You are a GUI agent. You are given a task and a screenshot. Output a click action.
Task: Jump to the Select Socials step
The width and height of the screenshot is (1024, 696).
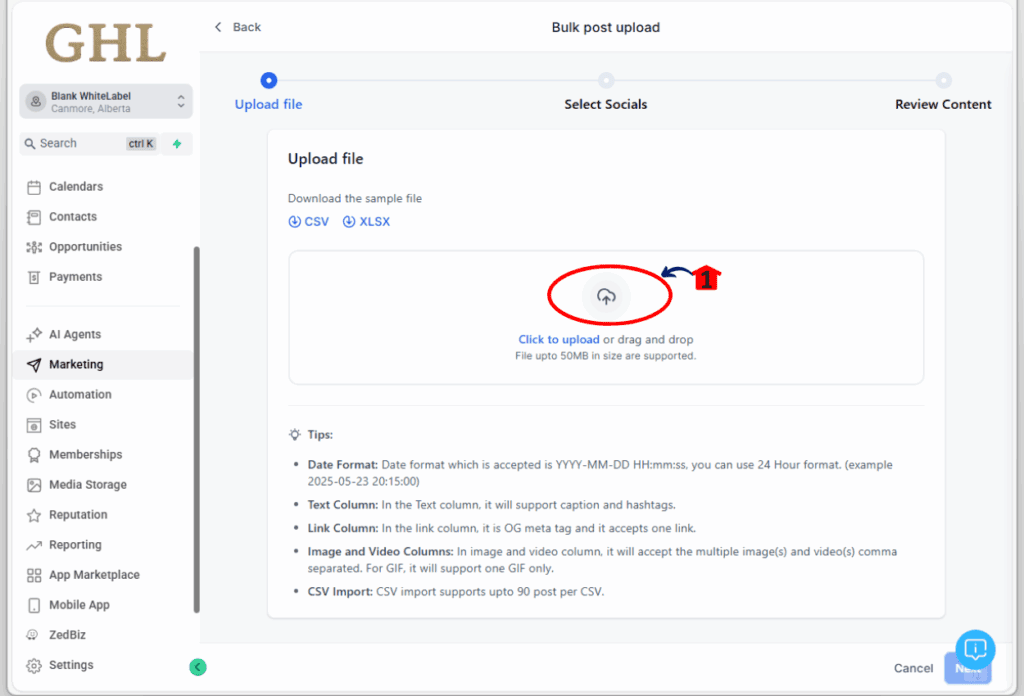[605, 81]
